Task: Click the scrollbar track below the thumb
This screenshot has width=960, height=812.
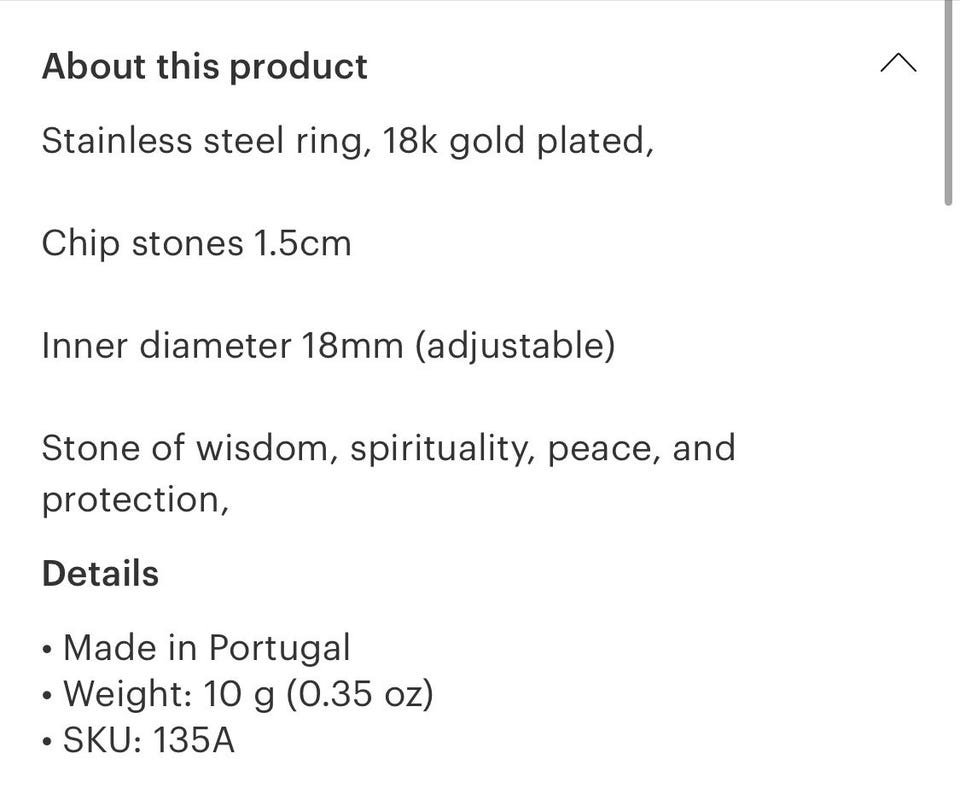Action: (948, 508)
